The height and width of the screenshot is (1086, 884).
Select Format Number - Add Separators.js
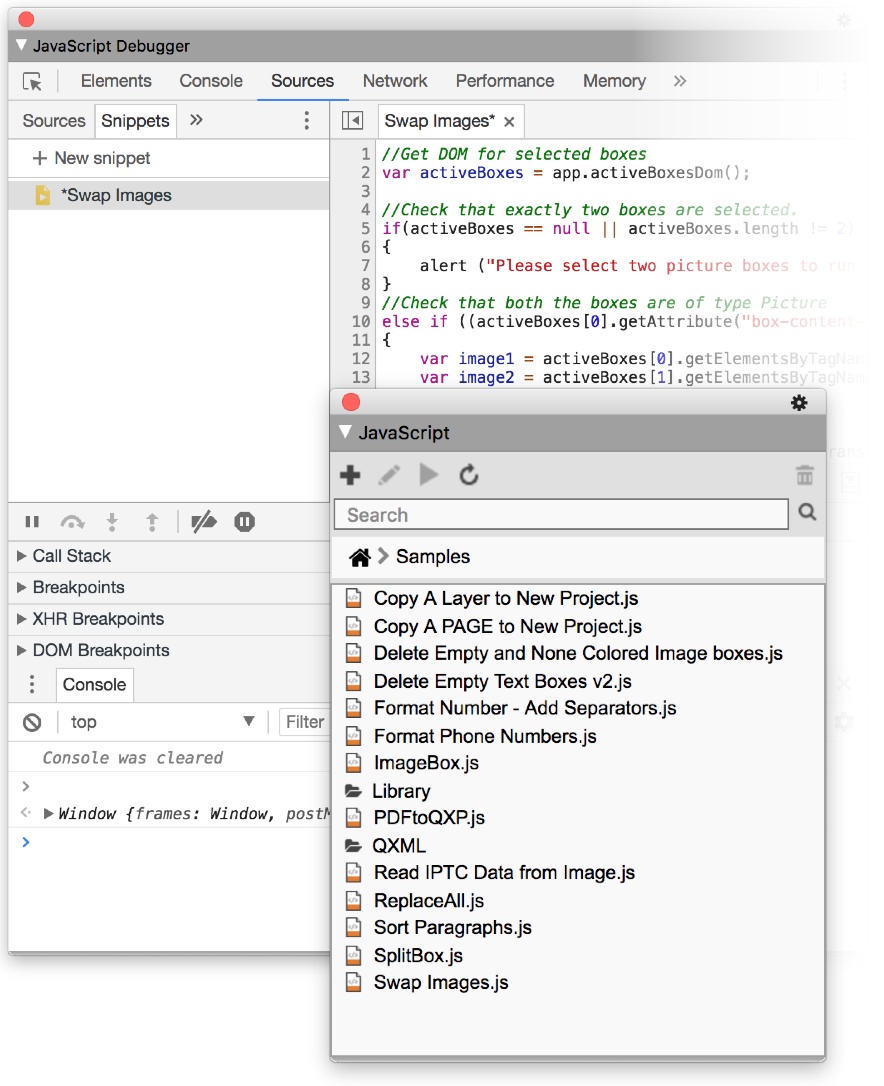click(x=525, y=708)
